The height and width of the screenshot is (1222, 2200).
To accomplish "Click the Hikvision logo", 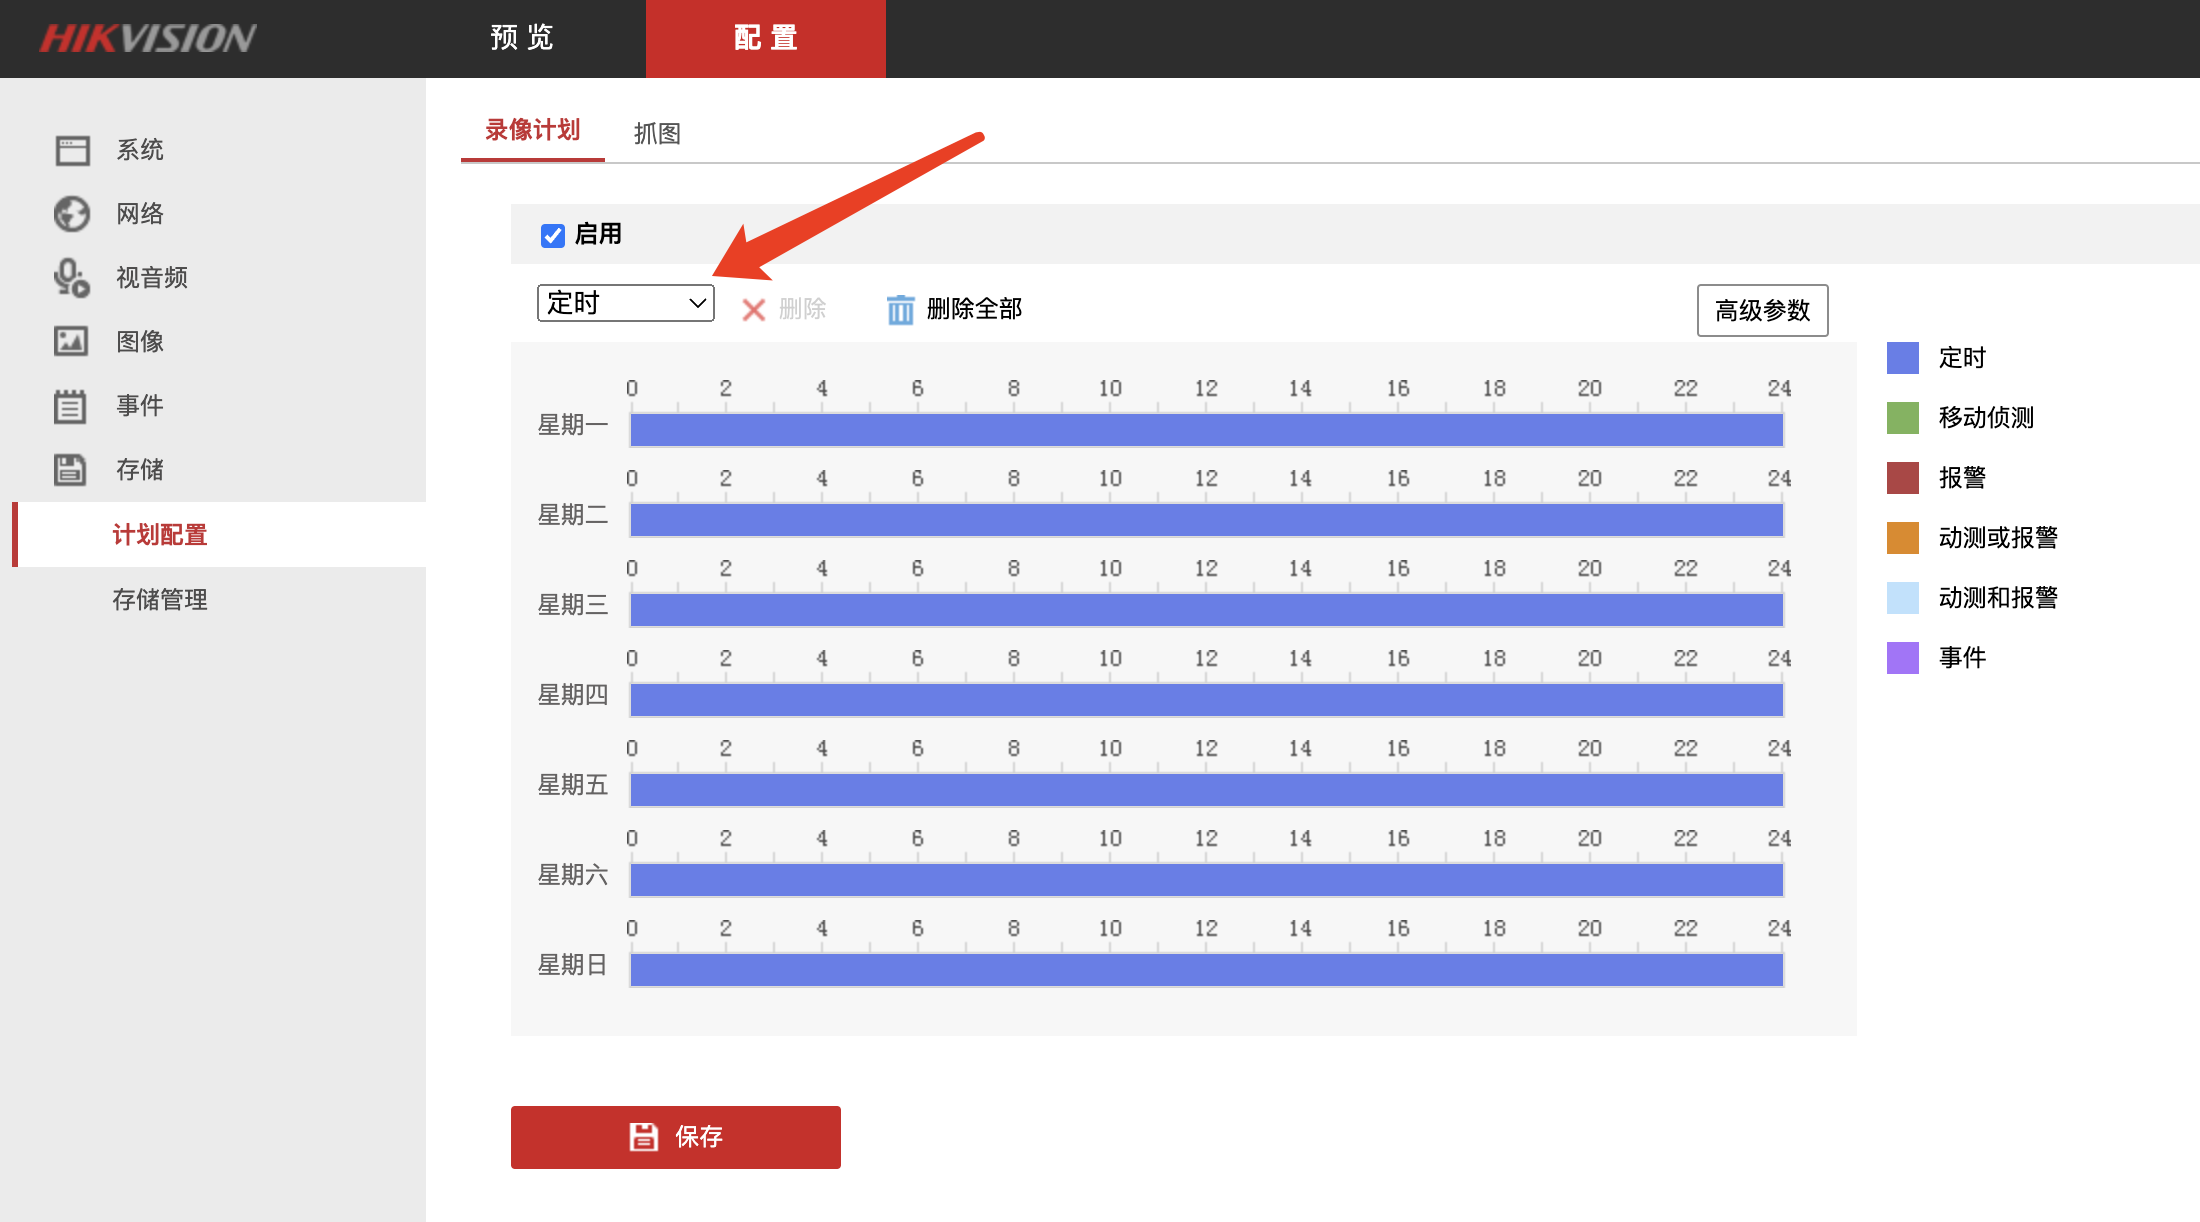I will (x=148, y=38).
